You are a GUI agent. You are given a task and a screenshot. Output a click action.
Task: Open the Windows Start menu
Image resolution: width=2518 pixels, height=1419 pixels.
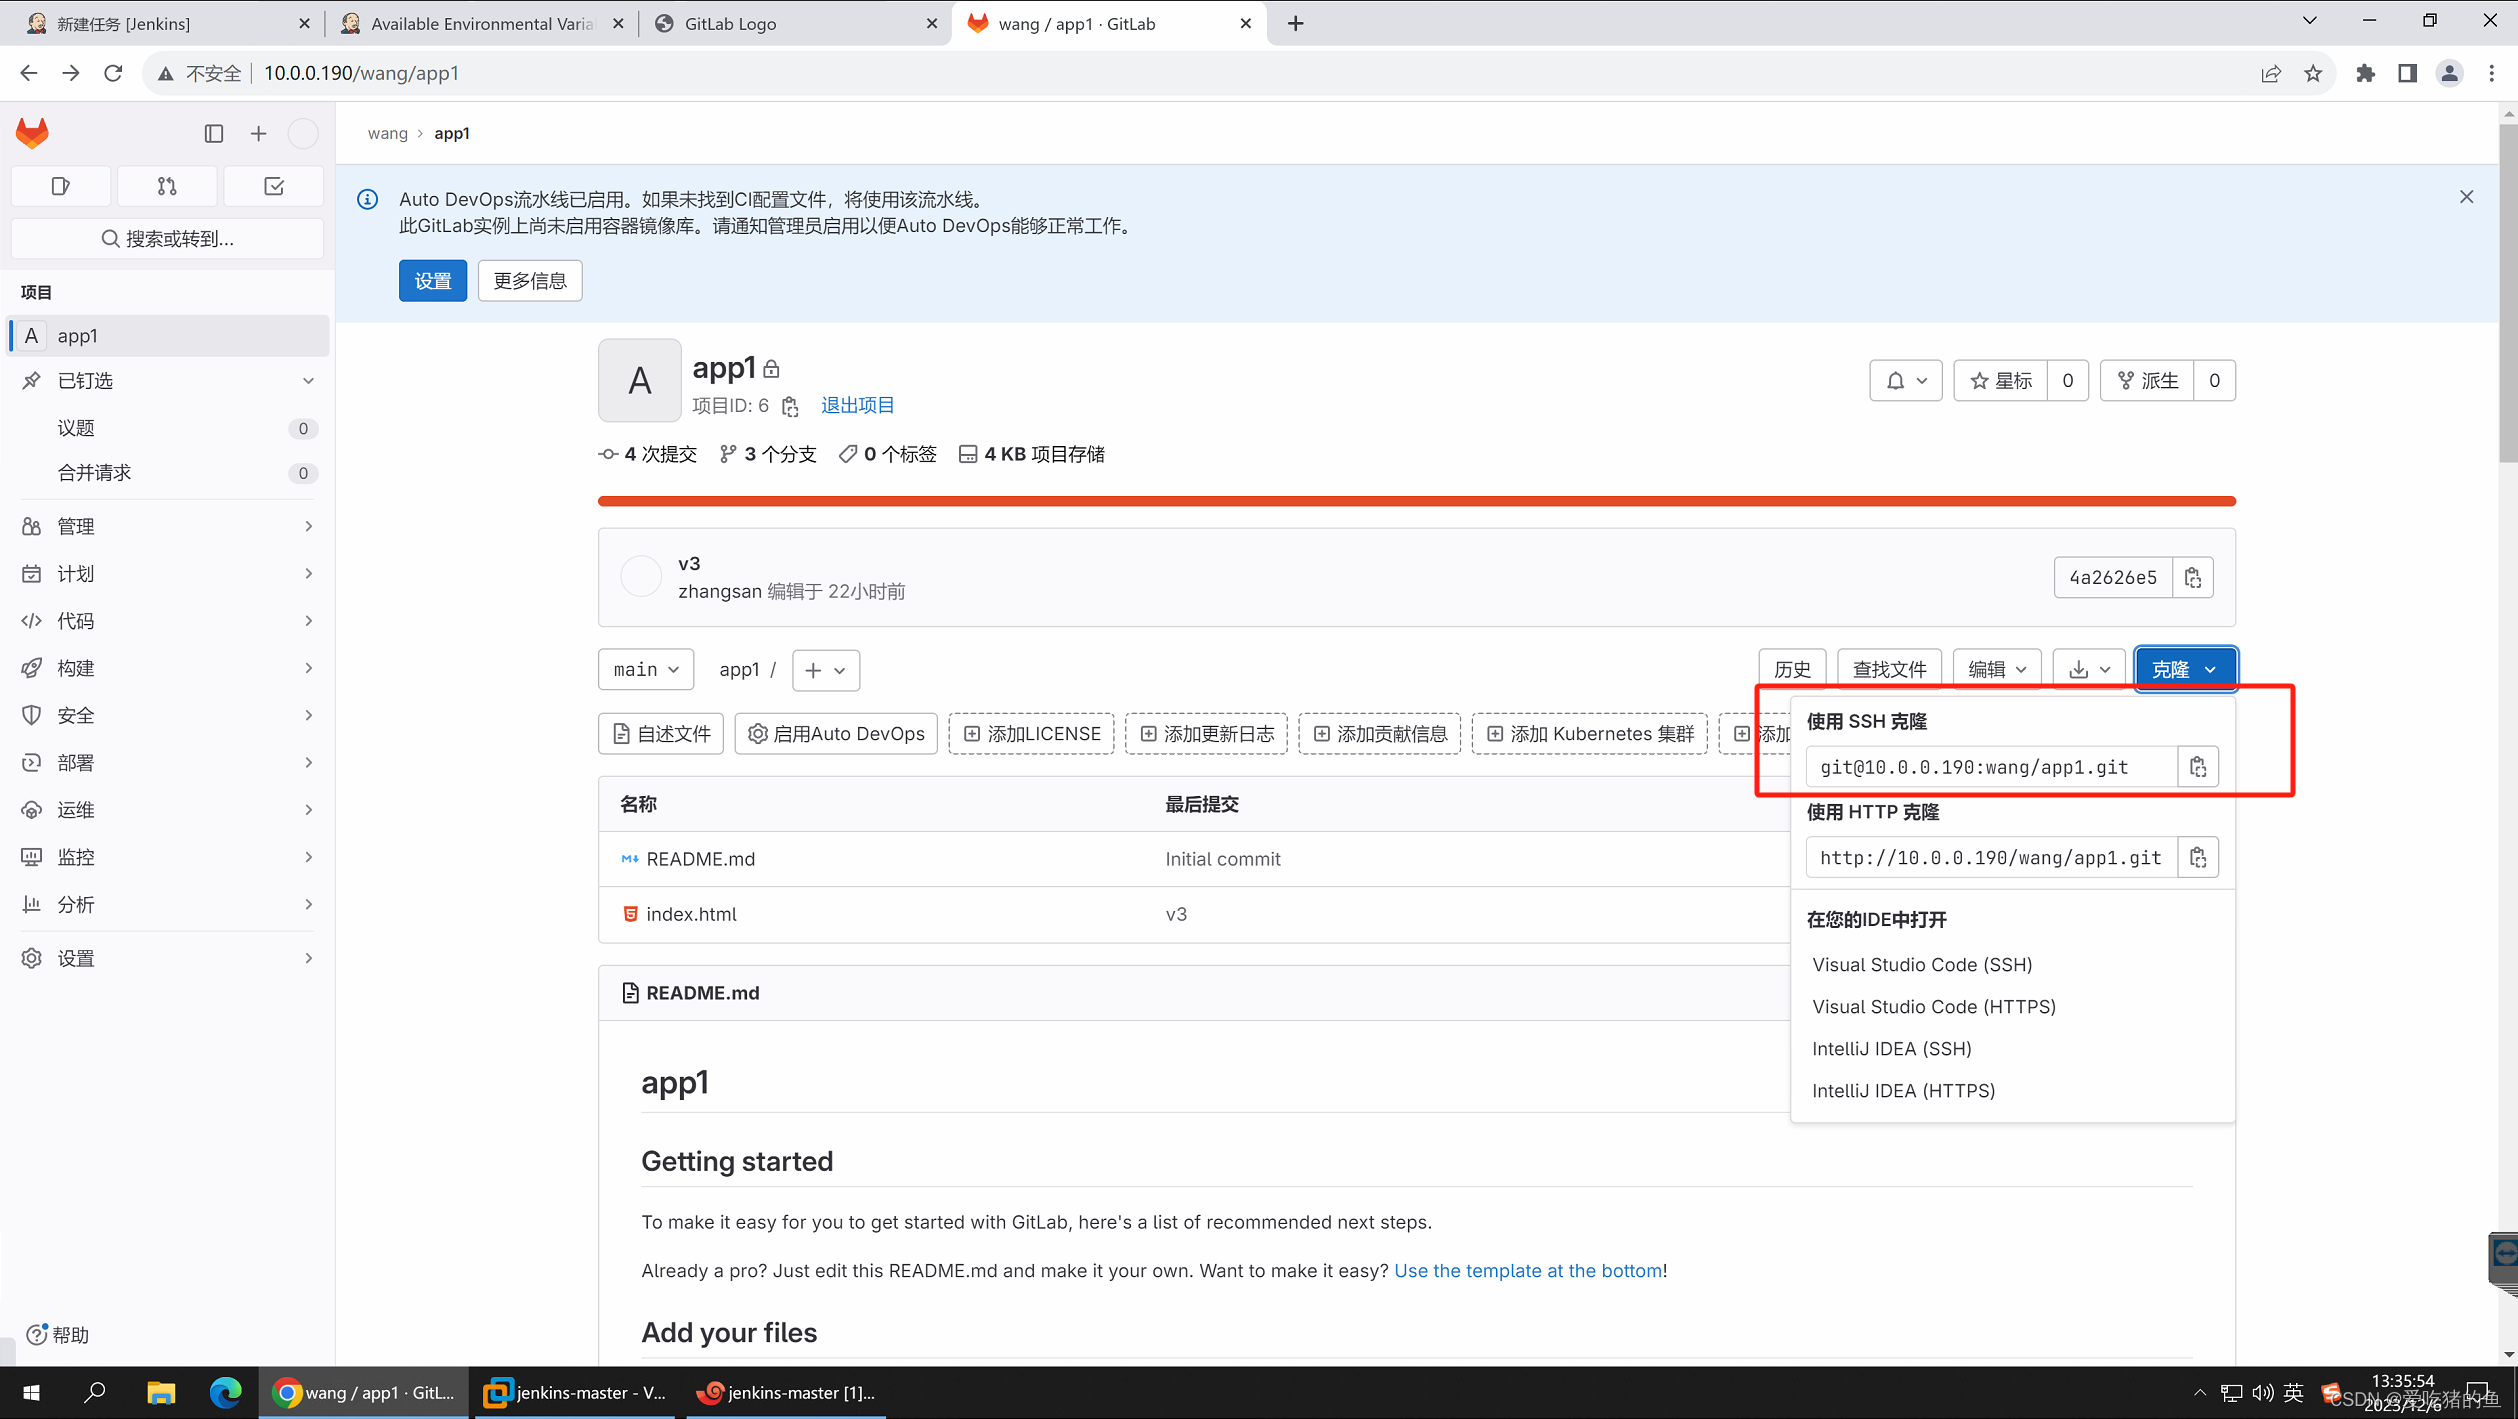(31, 1392)
